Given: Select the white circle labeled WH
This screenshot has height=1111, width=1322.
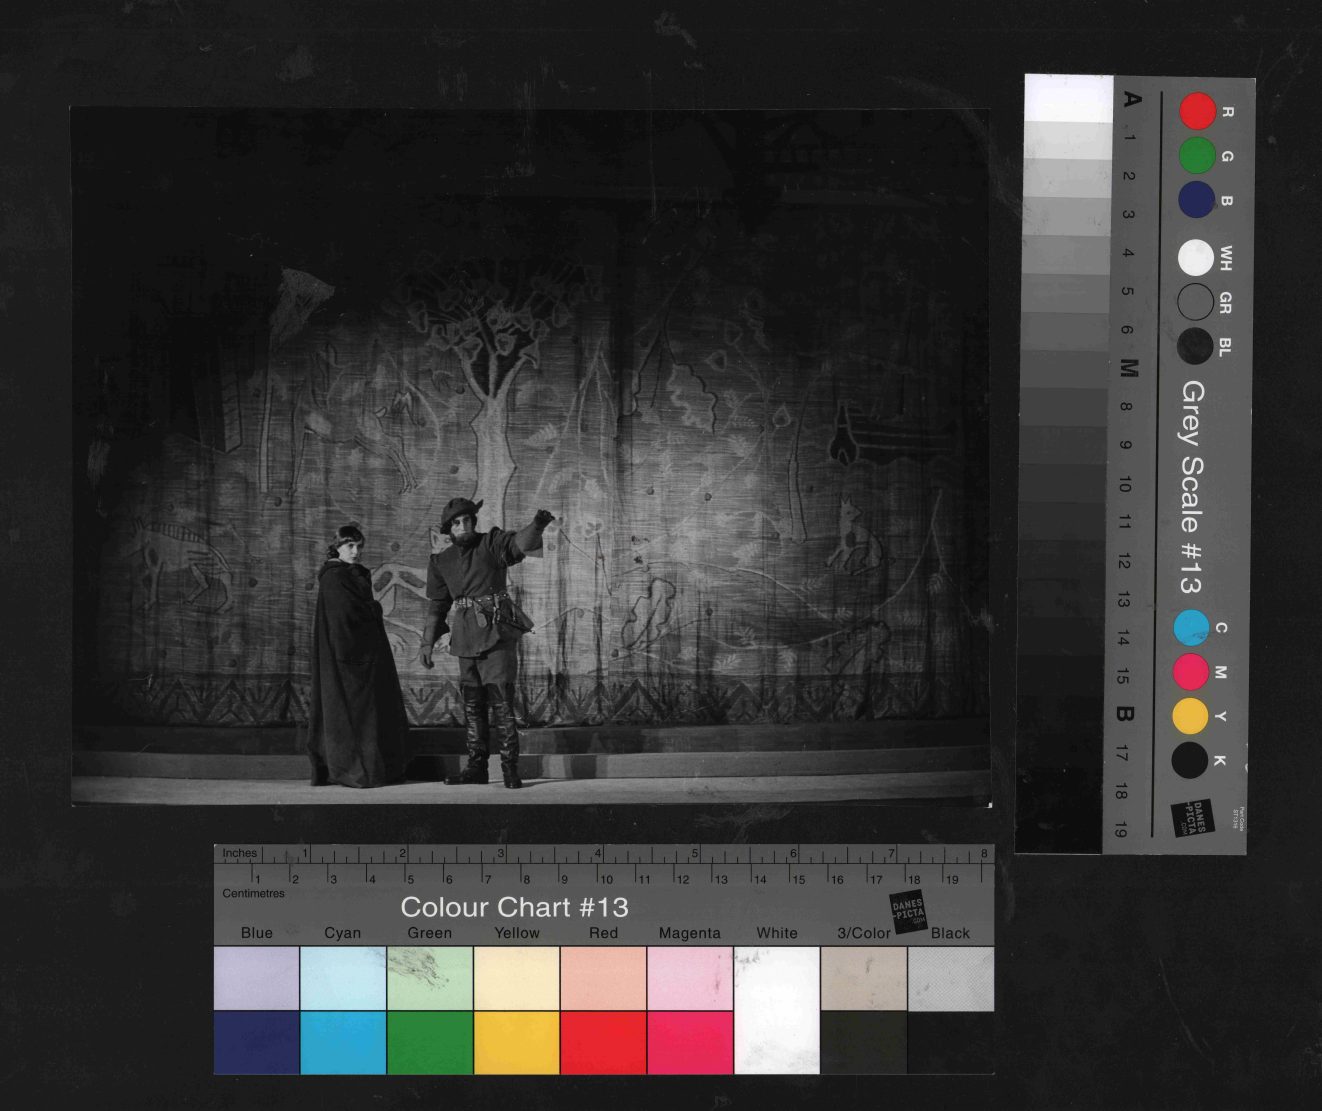Looking at the screenshot, I should pyautogui.click(x=1195, y=258).
